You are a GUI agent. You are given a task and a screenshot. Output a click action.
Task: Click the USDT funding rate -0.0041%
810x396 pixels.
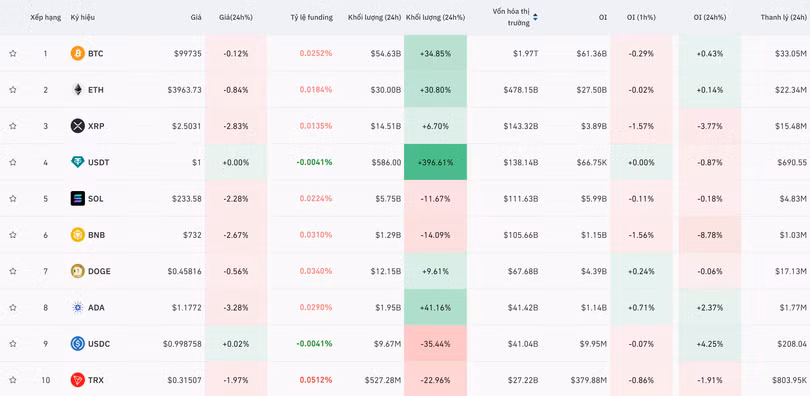point(315,162)
